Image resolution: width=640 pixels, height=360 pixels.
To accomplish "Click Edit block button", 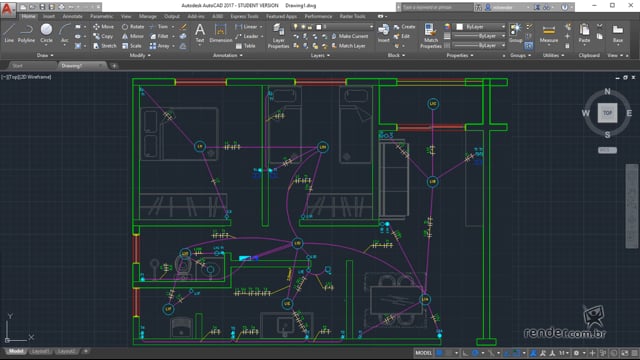I will click(x=402, y=36).
